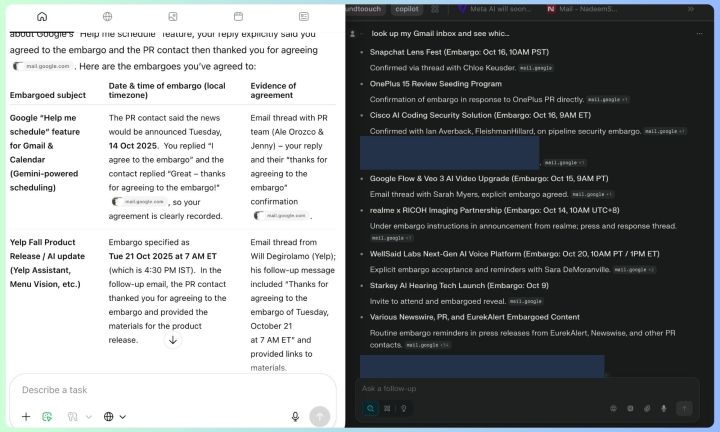This screenshot has width=720, height=432.
Task: Click the globe icon in top navigation
Action: [x=107, y=17]
